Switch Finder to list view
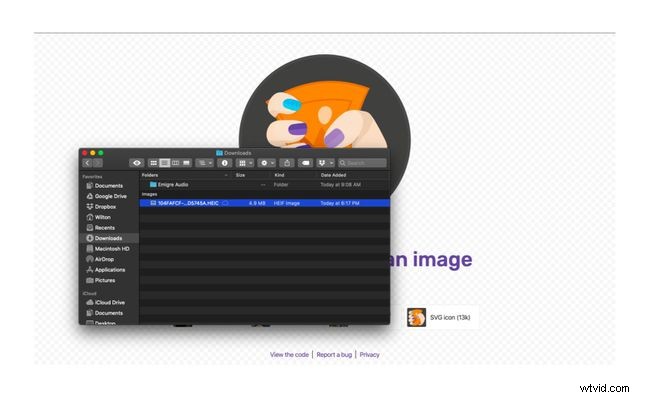Screen dimensions: 650x398 coord(165,163)
